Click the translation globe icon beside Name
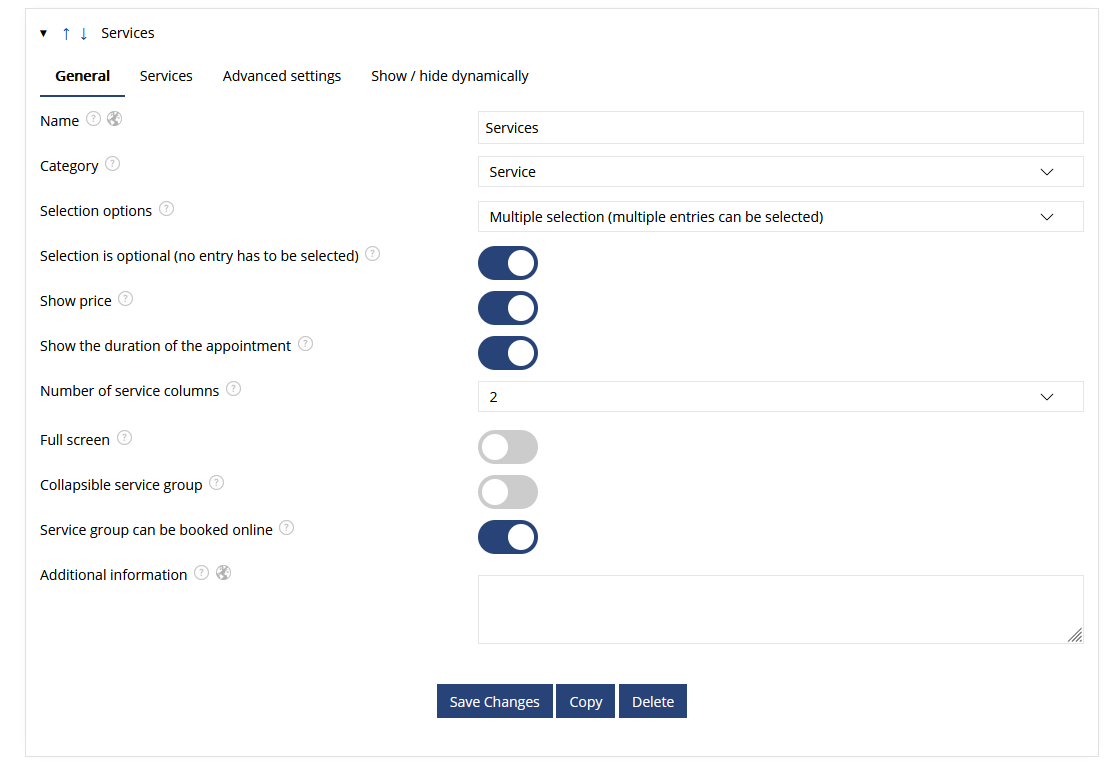 tap(114, 119)
